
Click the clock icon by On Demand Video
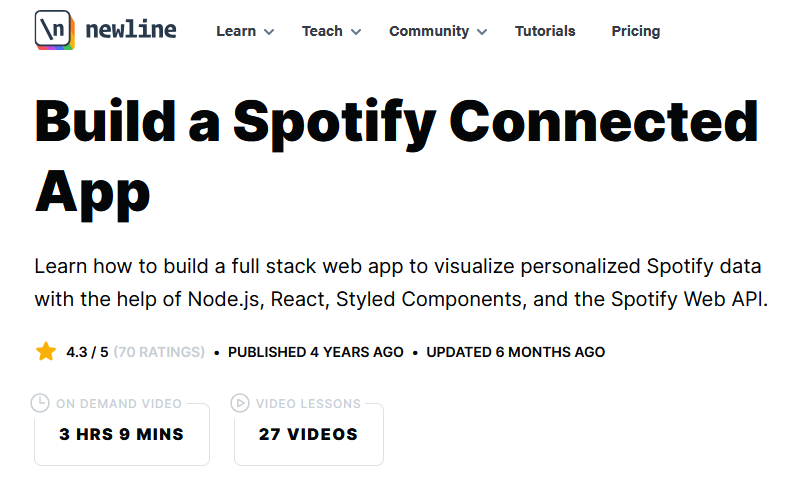pos(40,404)
